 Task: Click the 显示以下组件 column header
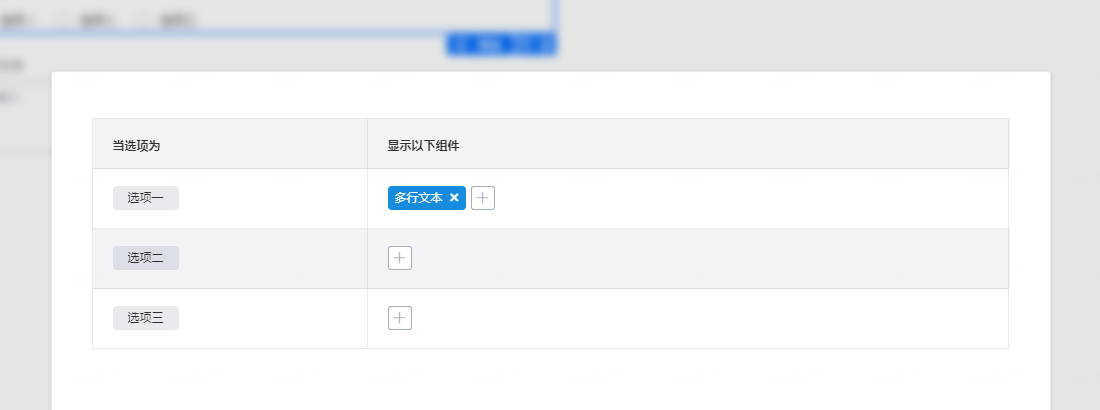[x=424, y=145]
